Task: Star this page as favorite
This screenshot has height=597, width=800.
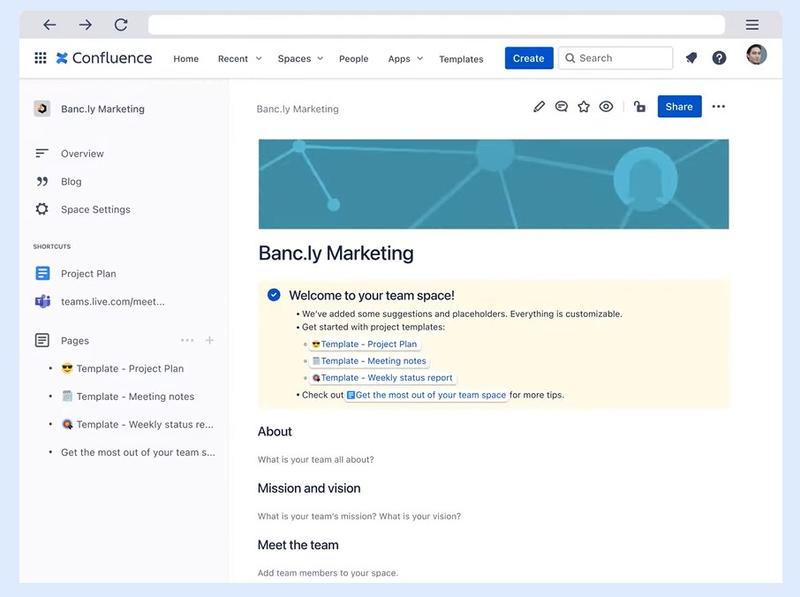Action: [x=584, y=107]
